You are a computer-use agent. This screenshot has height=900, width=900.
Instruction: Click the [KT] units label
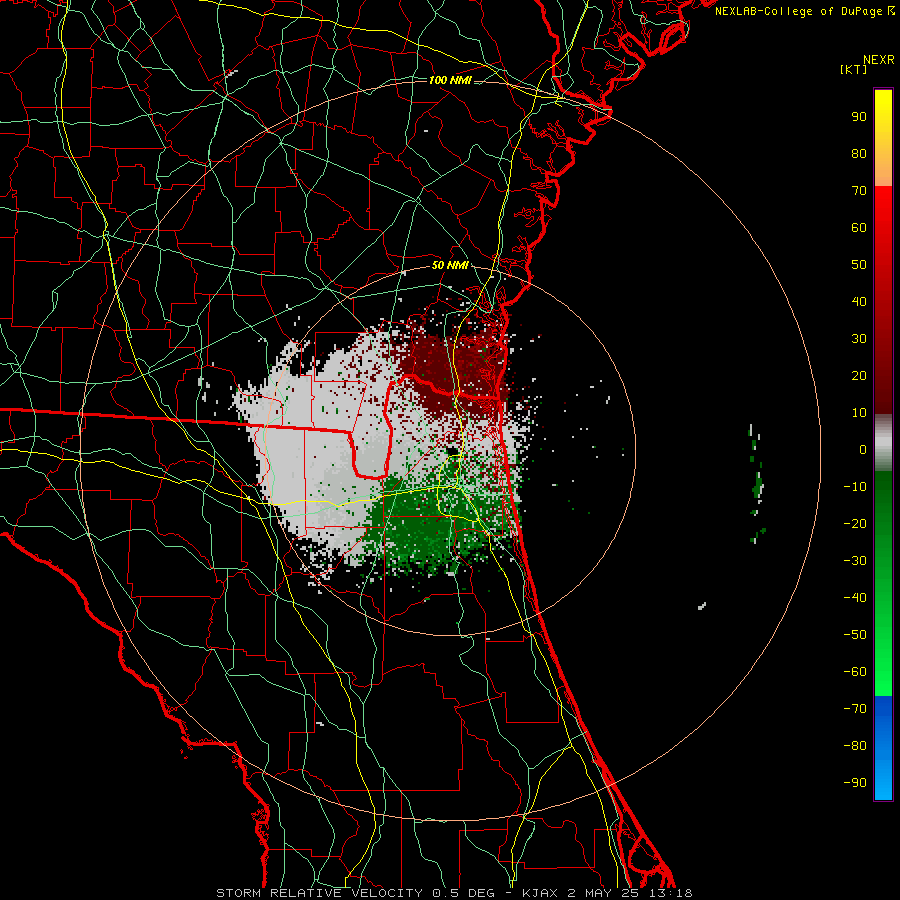point(854,69)
